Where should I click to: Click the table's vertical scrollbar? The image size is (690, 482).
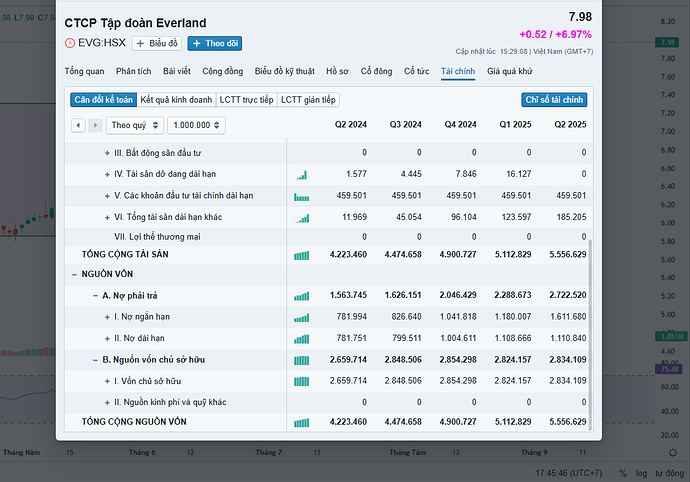(590, 335)
